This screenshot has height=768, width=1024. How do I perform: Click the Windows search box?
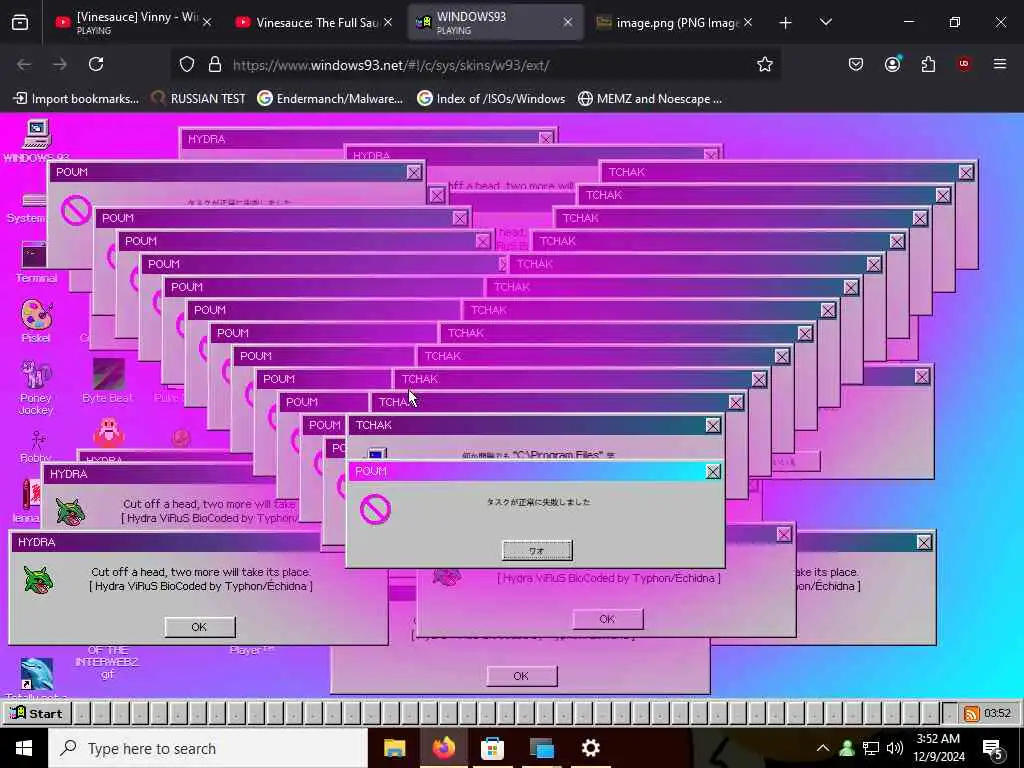coord(209,748)
